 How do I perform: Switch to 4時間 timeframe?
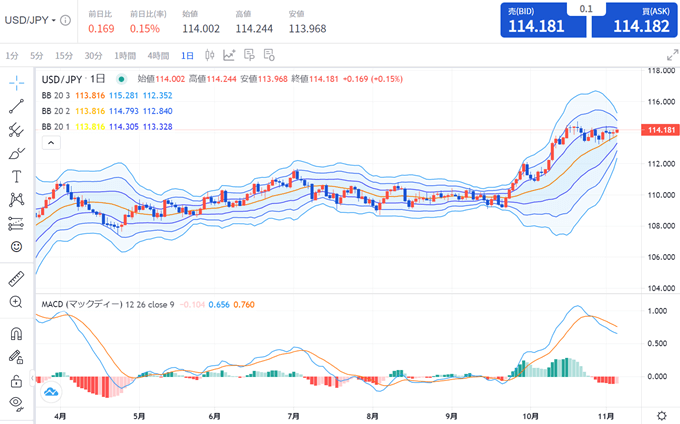tap(158, 55)
